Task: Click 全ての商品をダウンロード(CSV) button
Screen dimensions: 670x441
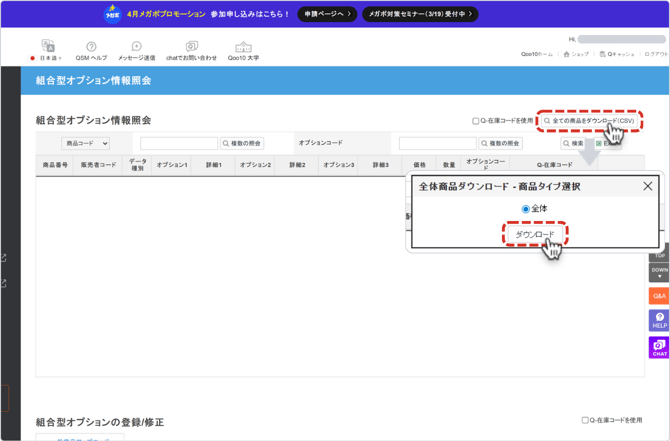Action: point(589,121)
